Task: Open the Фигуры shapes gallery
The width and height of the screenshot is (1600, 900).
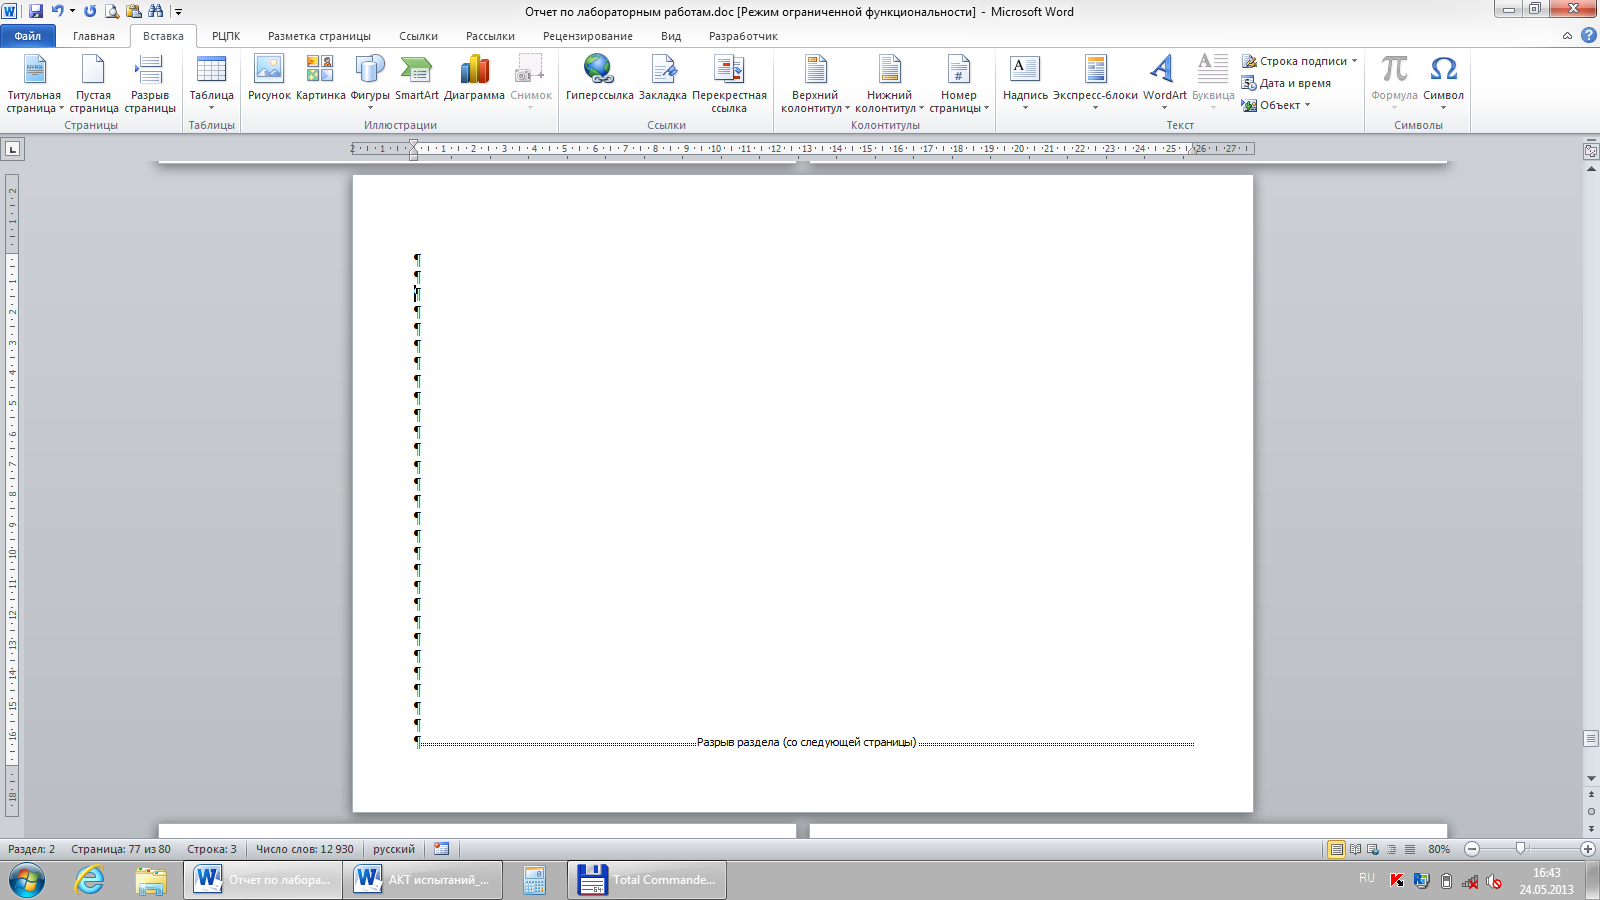Action: [370, 84]
